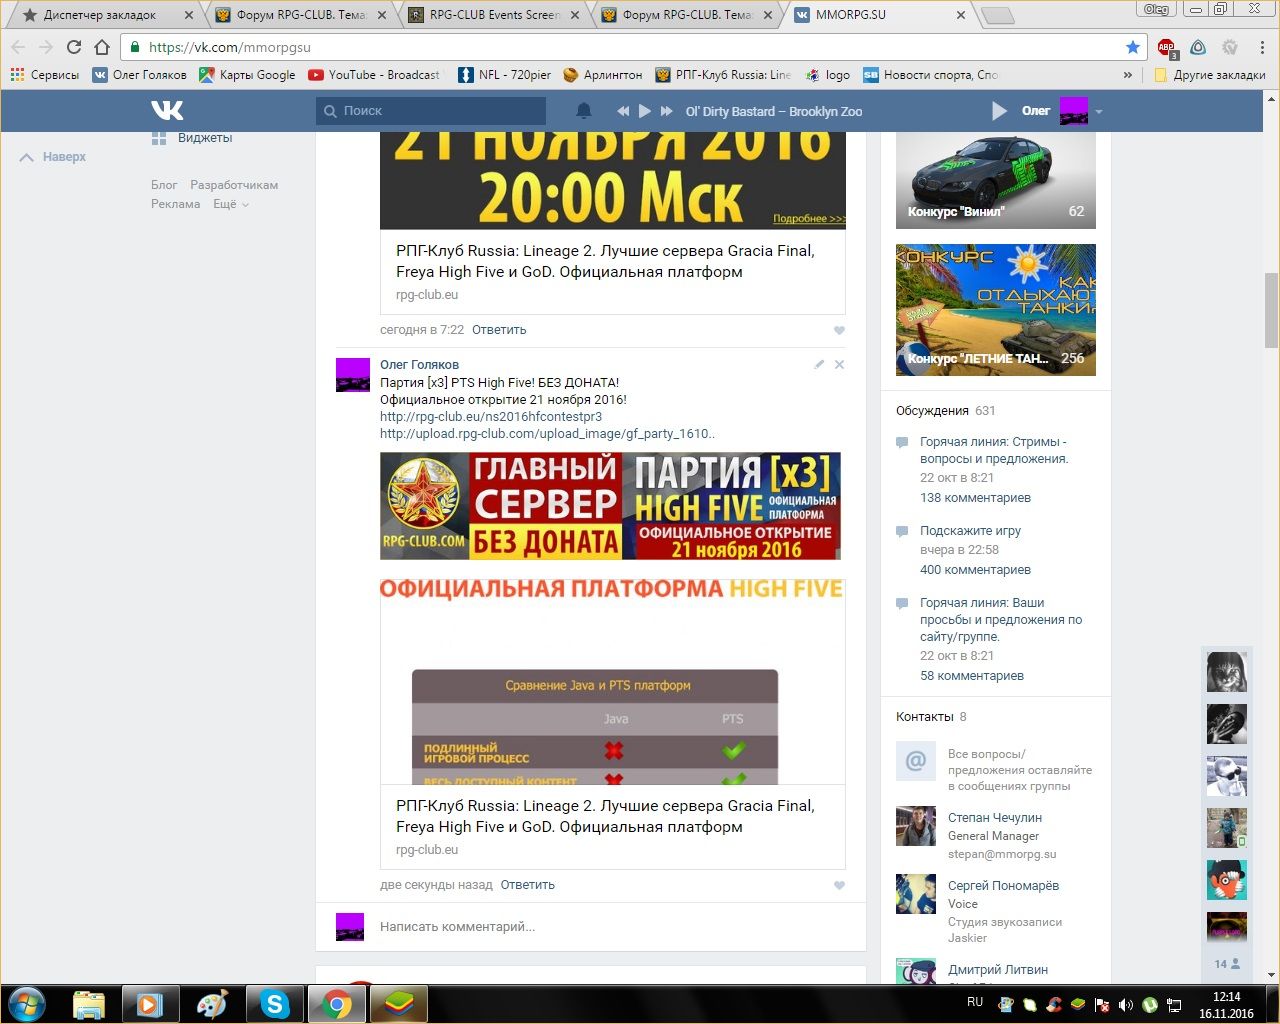This screenshot has height=1024, width=1280.
Task: Open the Разработчикам link
Action: 234,185
